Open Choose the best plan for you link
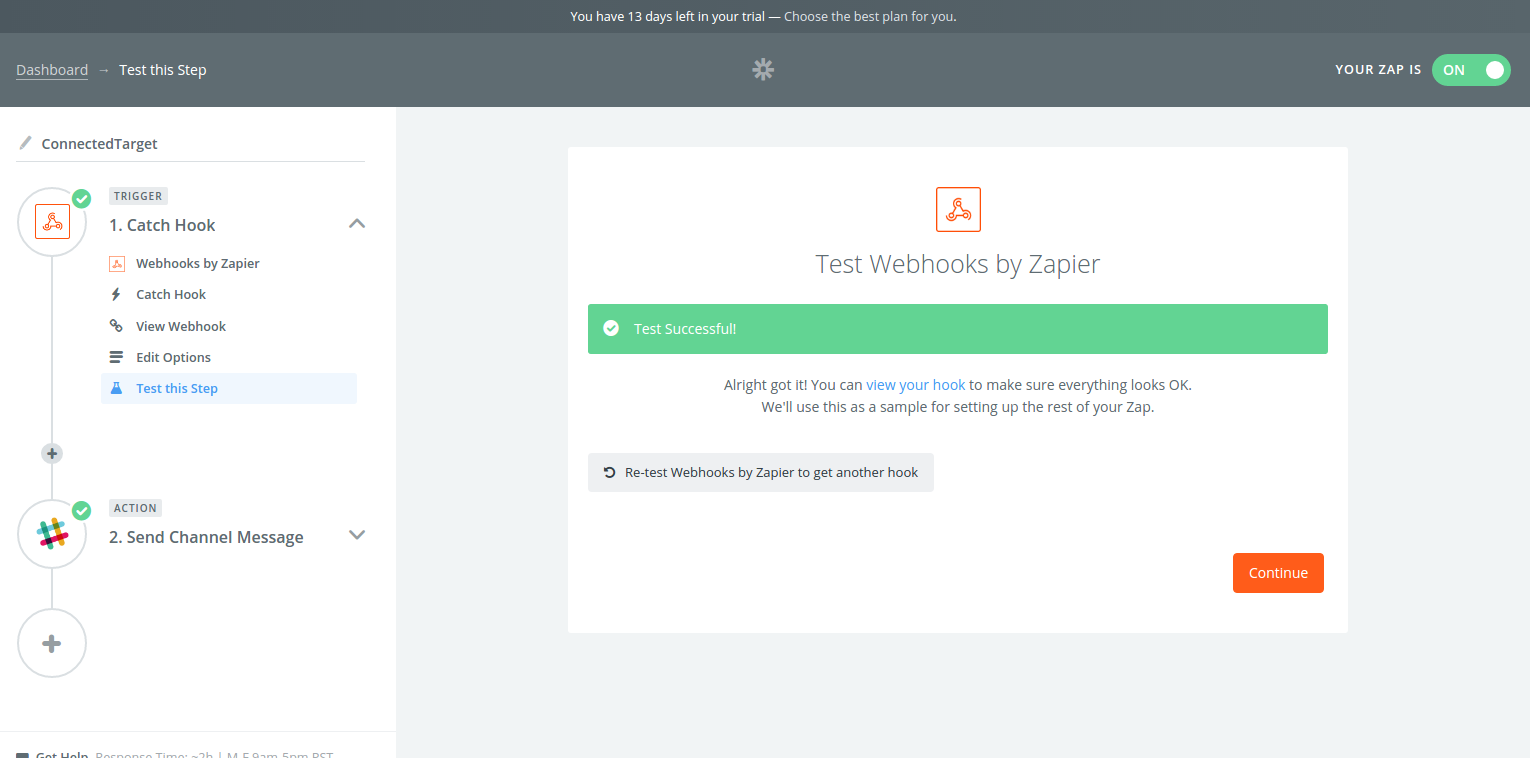The width and height of the screenshot is (1530, 758). click(x=870, y=17)
